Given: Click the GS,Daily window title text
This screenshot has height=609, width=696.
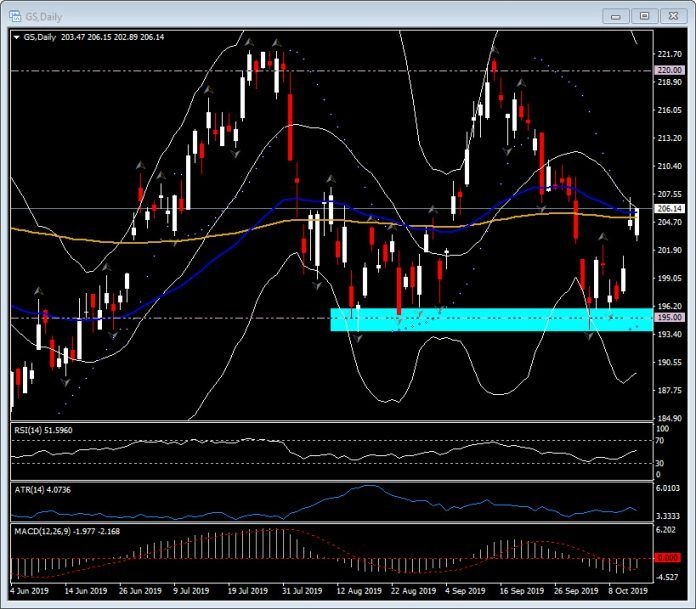Looking at the screenshot, I should 44,17.
